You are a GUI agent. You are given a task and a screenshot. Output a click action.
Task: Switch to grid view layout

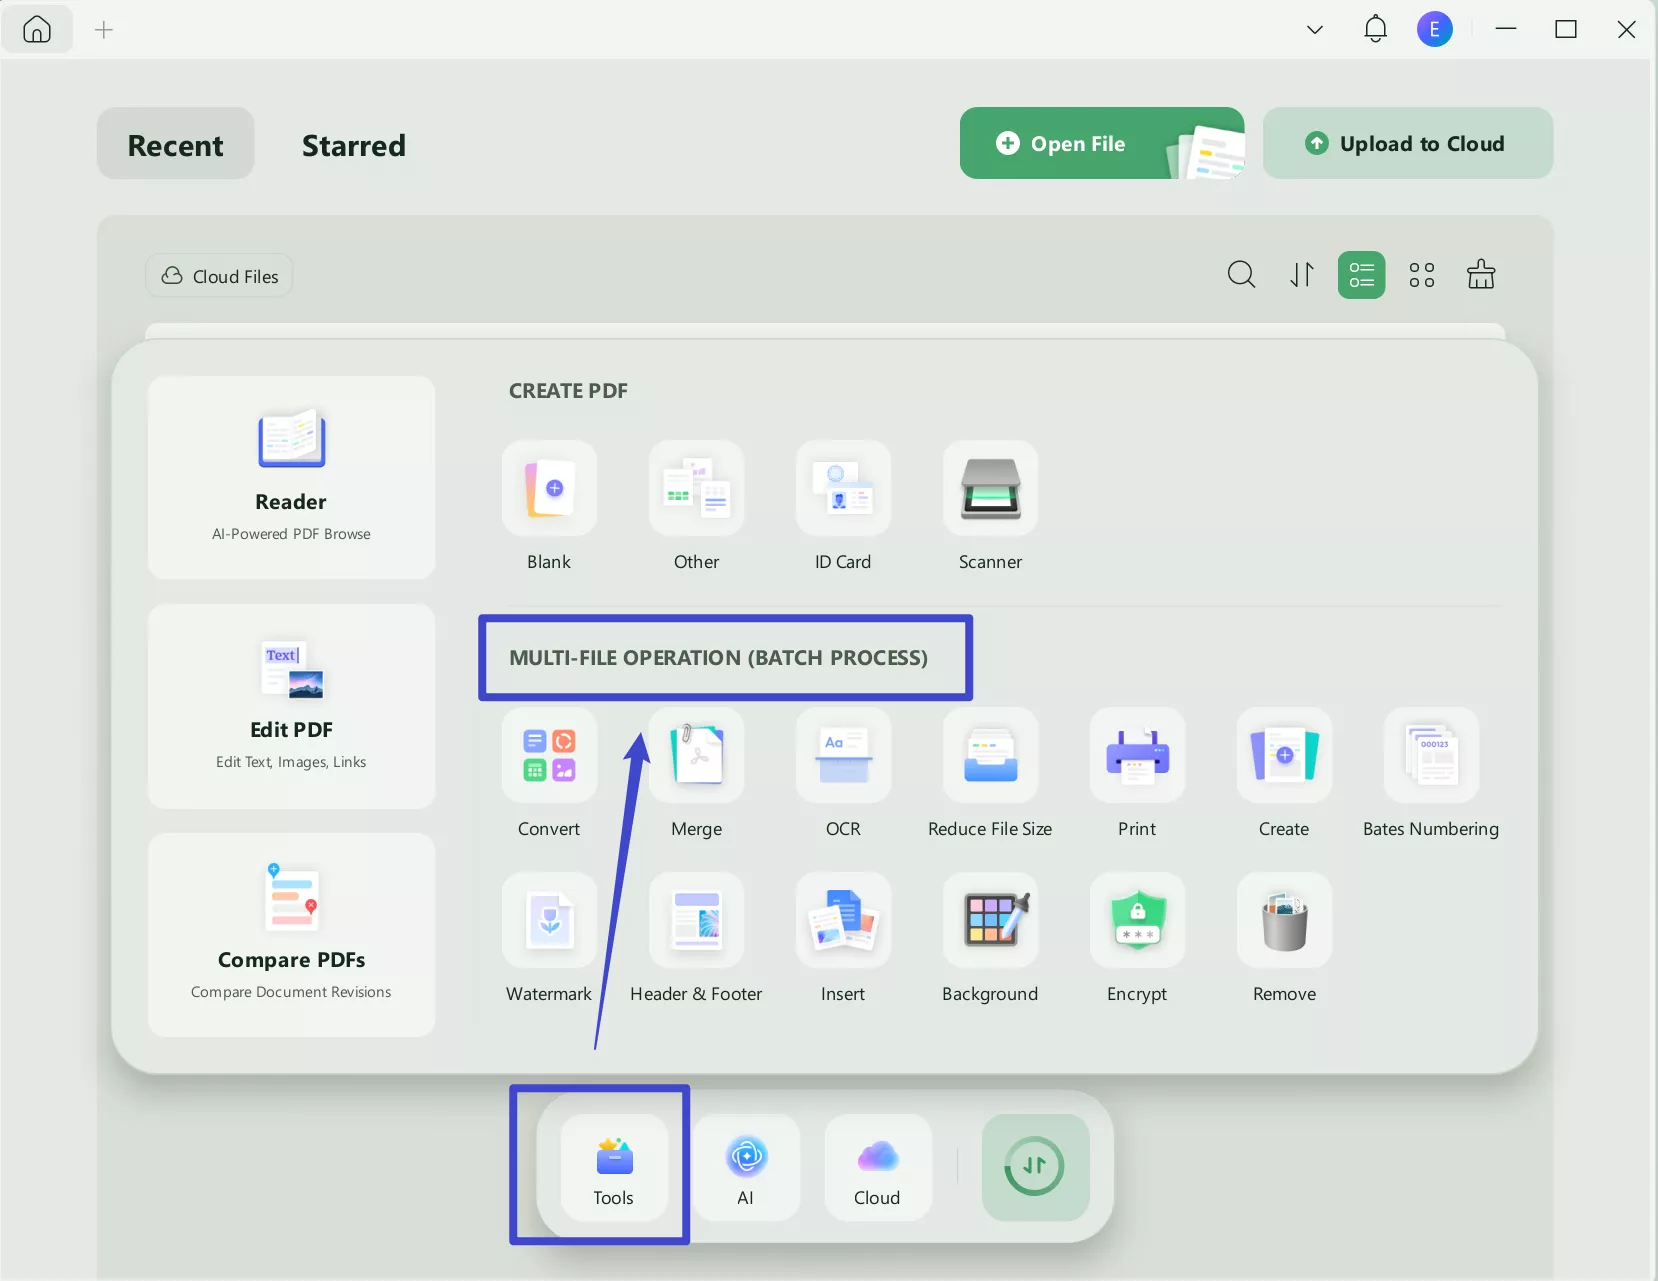pyautogui.click(x=1421, y=274)
